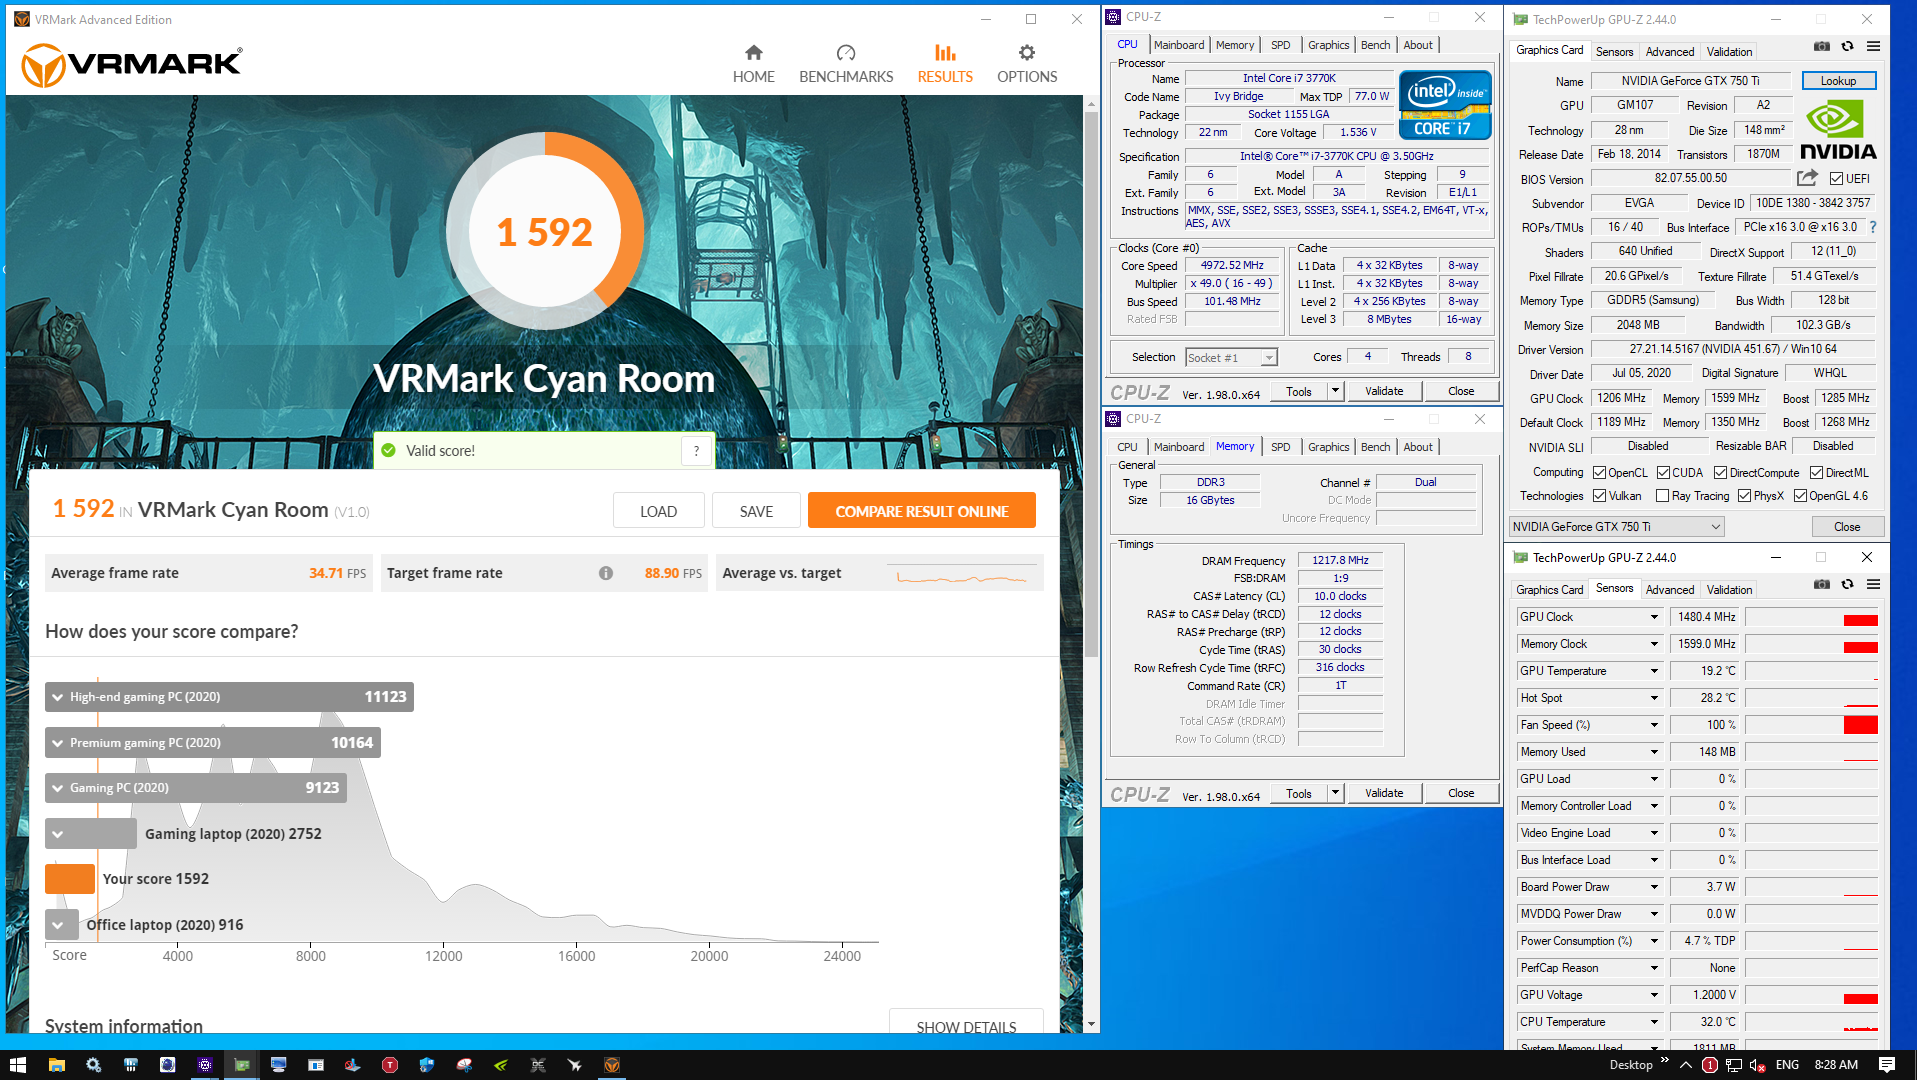The image size is (1917, 1080).
Task: Take screenshot in the upper GPU-Z window
Action: (x=1822, y=46)
